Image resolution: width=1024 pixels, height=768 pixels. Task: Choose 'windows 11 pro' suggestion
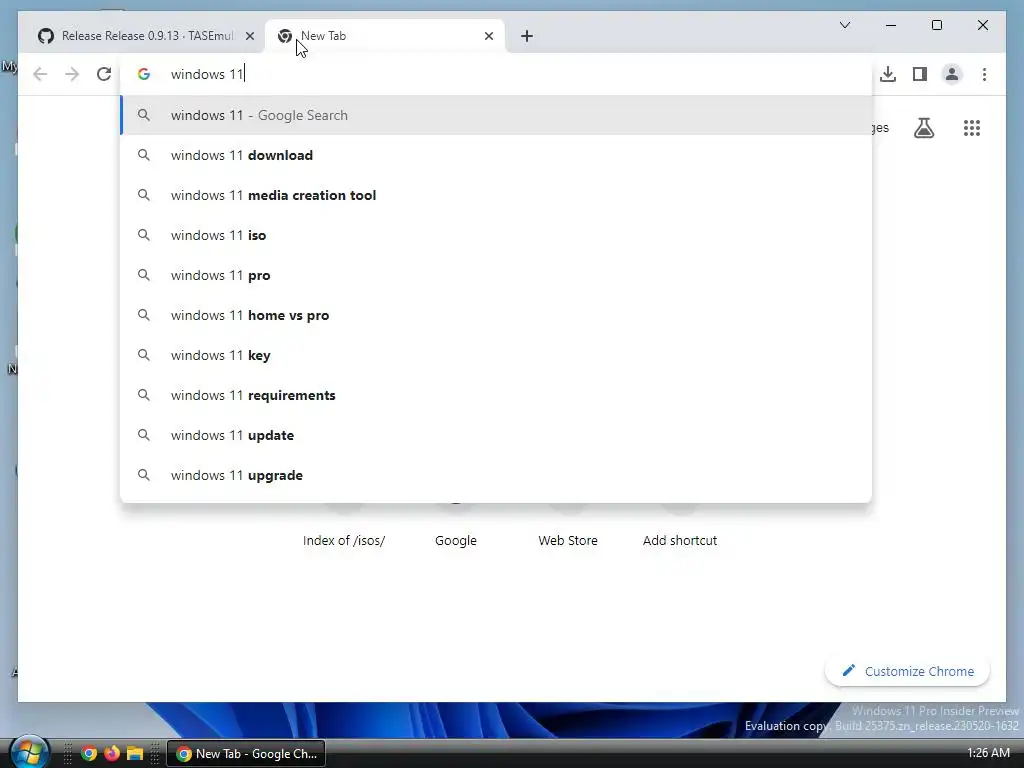[x=496, y=276]
